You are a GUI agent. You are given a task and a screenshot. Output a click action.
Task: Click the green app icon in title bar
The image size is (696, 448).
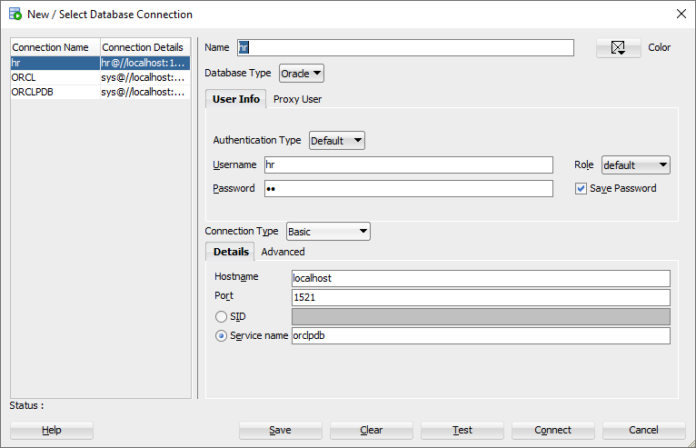pos(14,14)
